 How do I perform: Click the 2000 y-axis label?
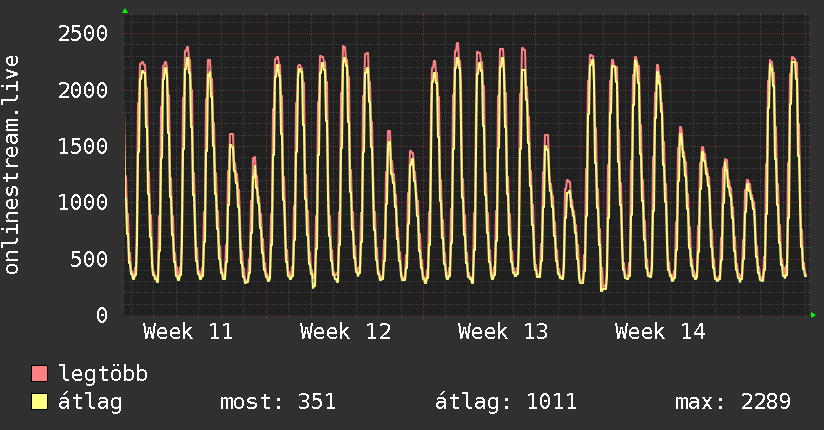tap(83, 90)
